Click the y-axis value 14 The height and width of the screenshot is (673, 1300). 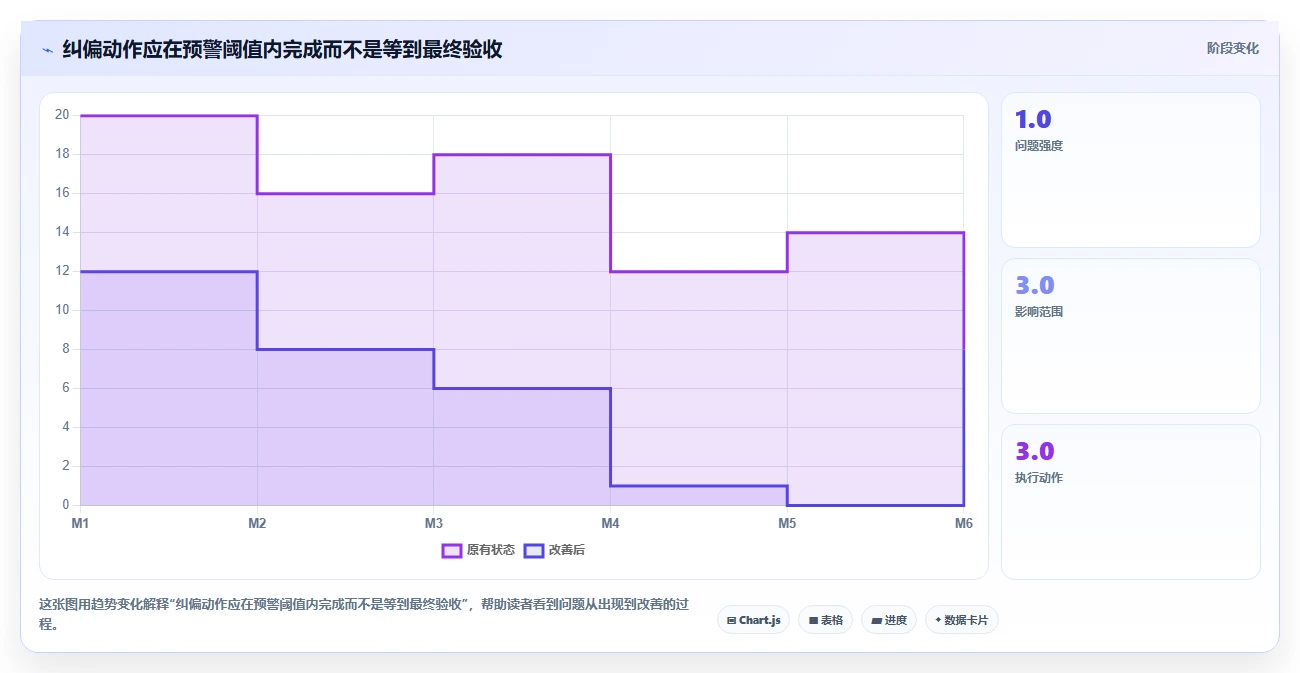[x=62, y=232]
